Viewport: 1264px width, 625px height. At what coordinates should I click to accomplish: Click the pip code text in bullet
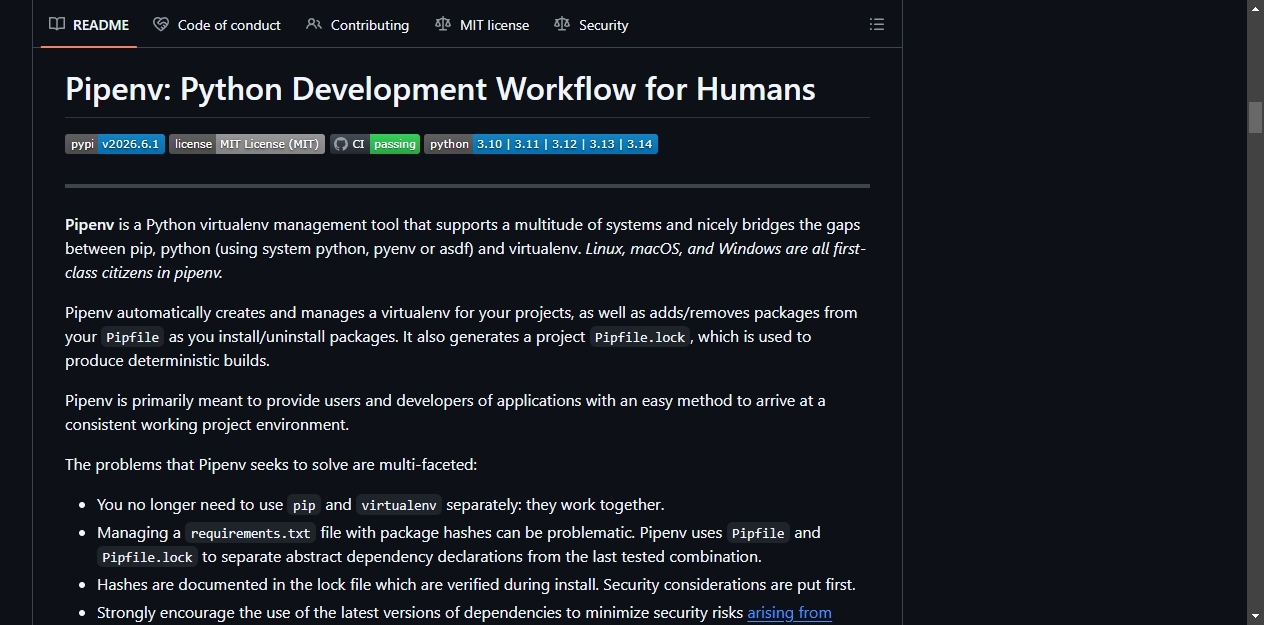pyautogui.click(x=304, y=505)
